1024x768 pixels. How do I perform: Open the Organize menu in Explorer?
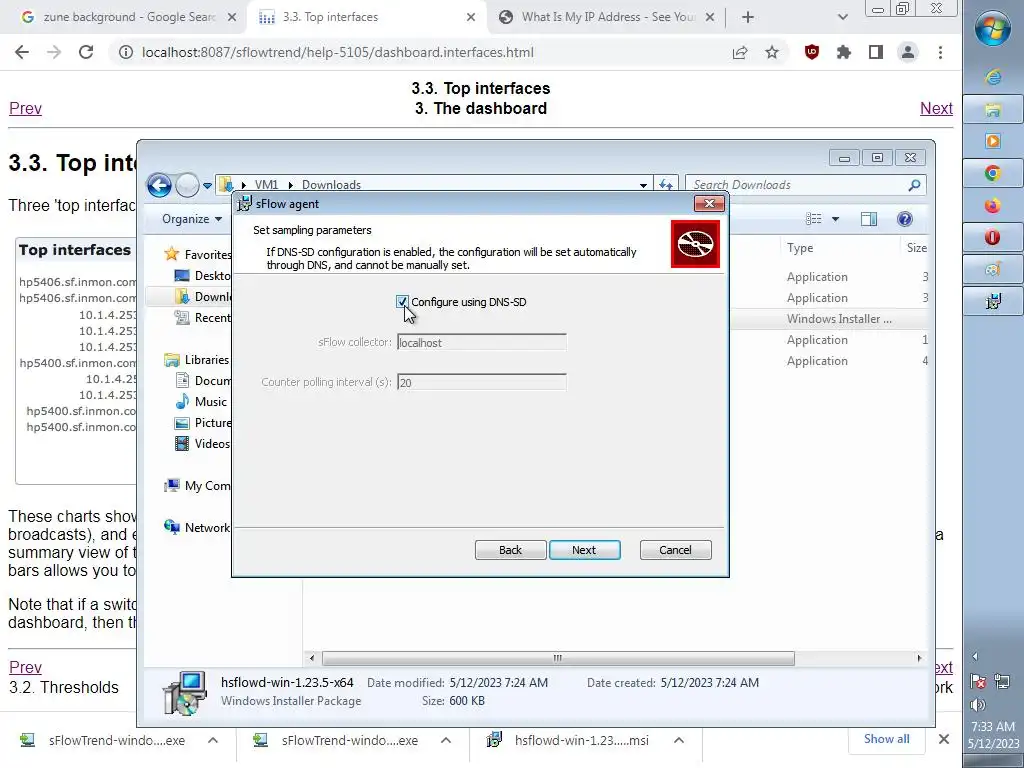(192, 219)
